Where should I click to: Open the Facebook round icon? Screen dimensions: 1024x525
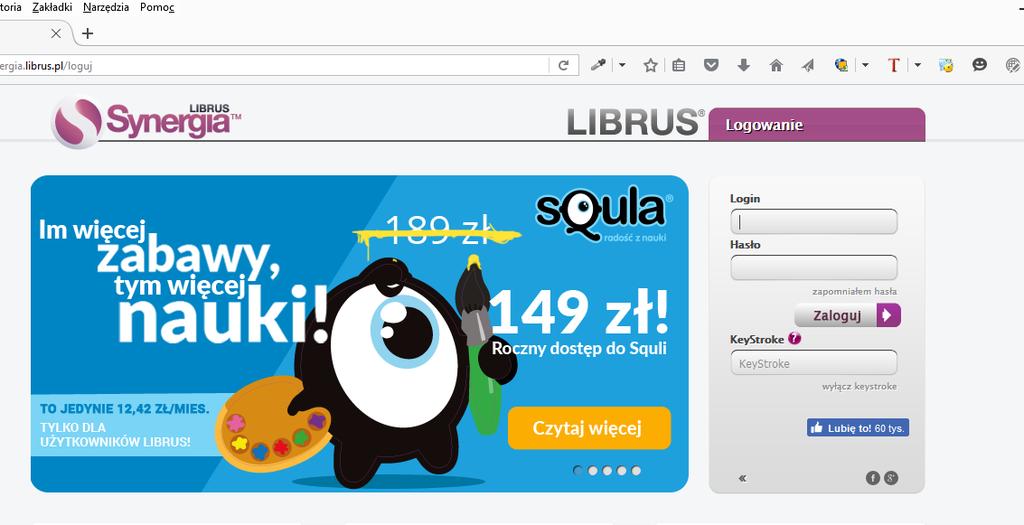872,478
